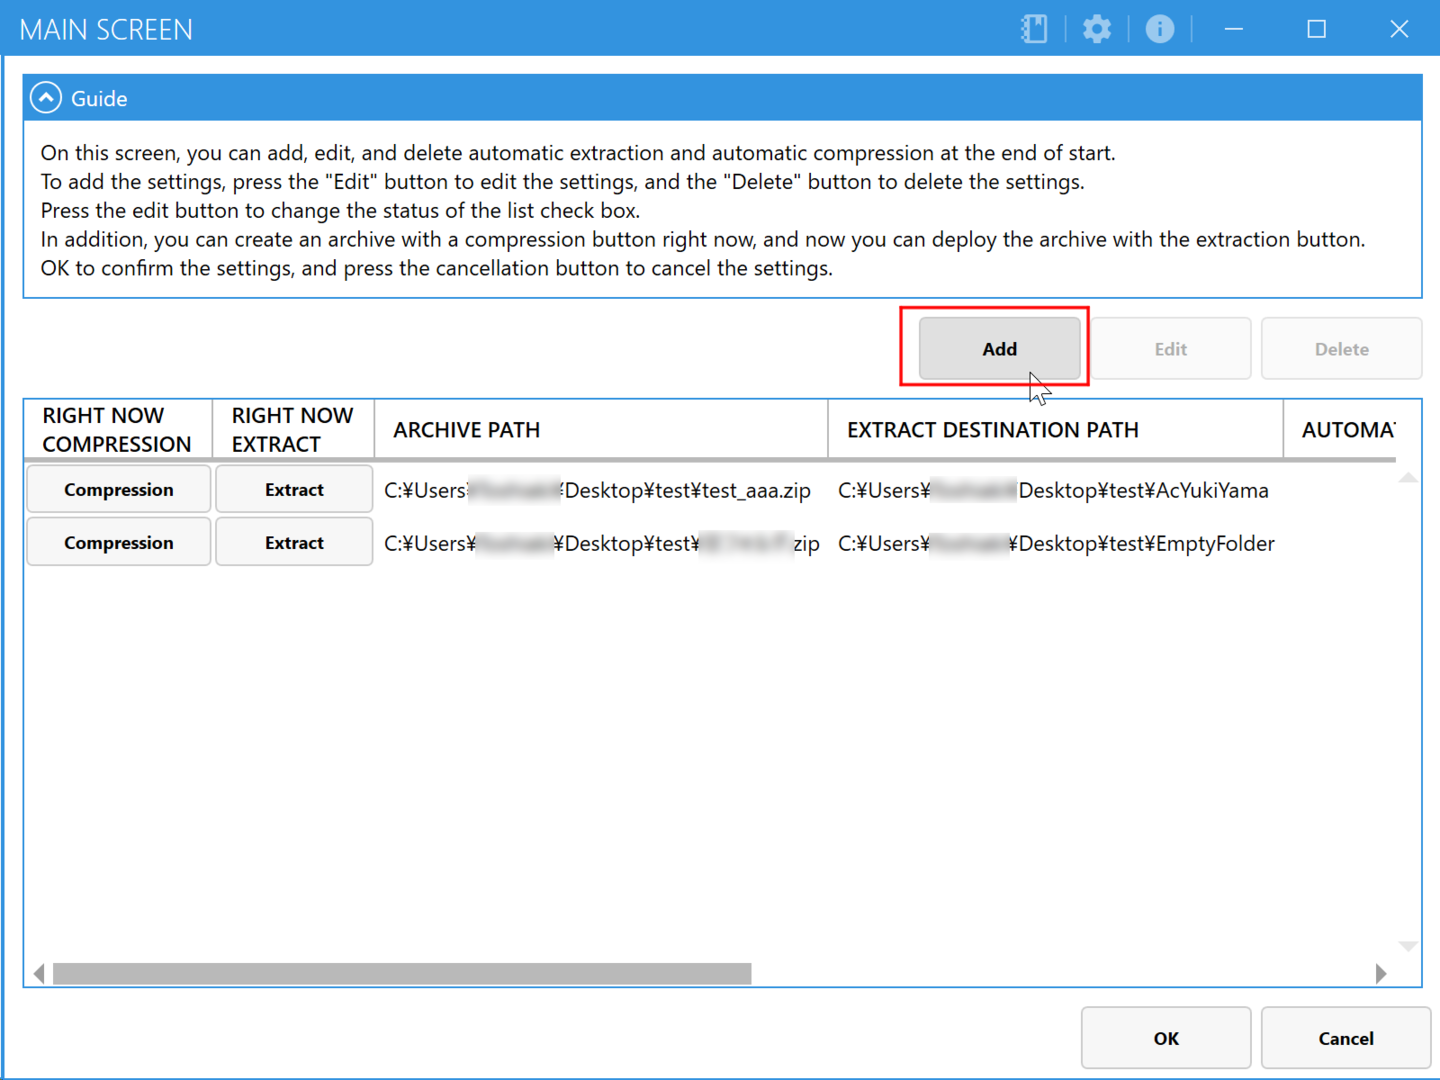
Task: Cancel settings with the Cancel button
Action: (1345, 1038)
